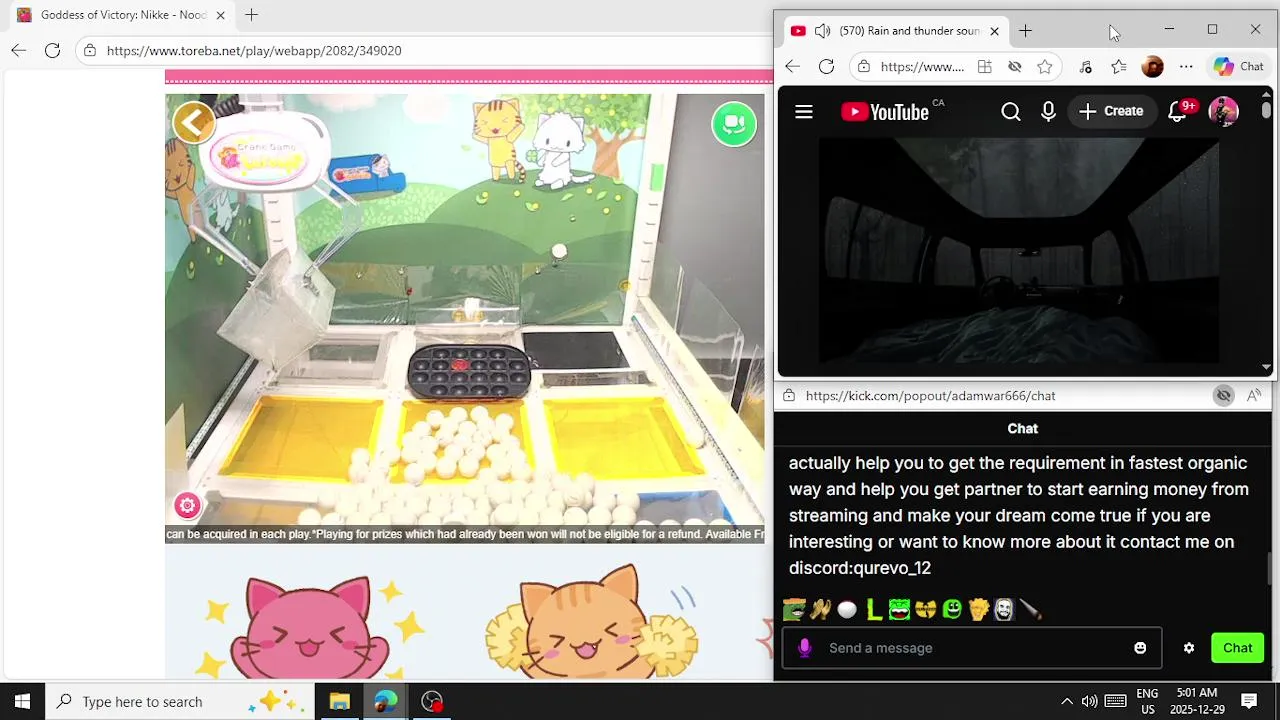Toggle tracking prevention eye icon in YouTube address bar
The image size is (1280, 720).
click(x=1014, y=67)
